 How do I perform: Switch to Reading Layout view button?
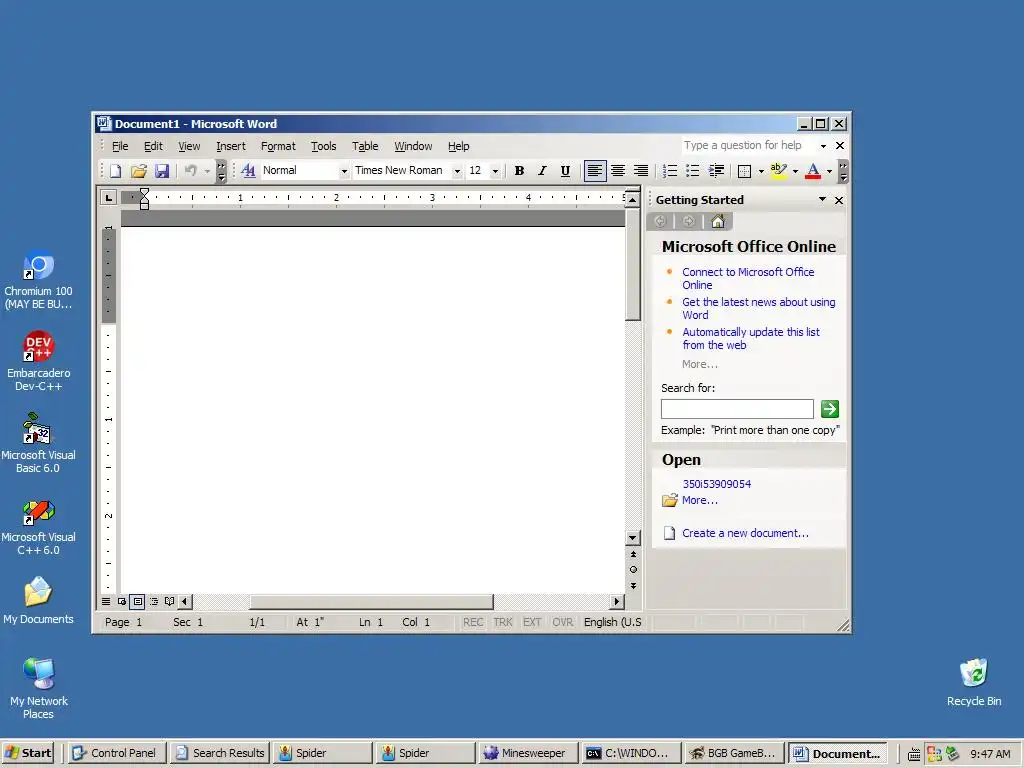click(170, 601)
